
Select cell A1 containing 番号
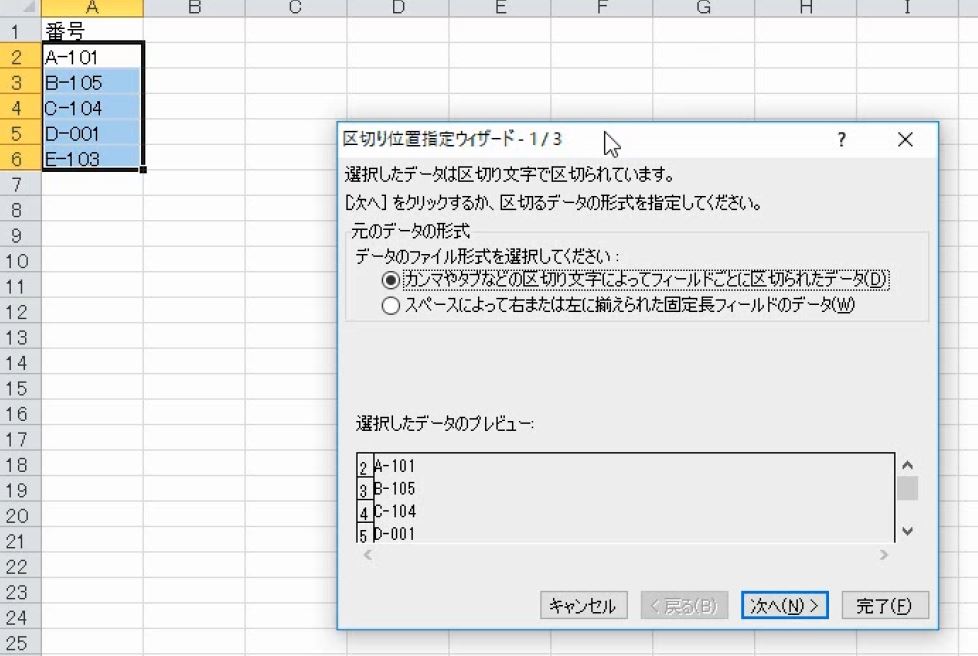coord(93,31)
